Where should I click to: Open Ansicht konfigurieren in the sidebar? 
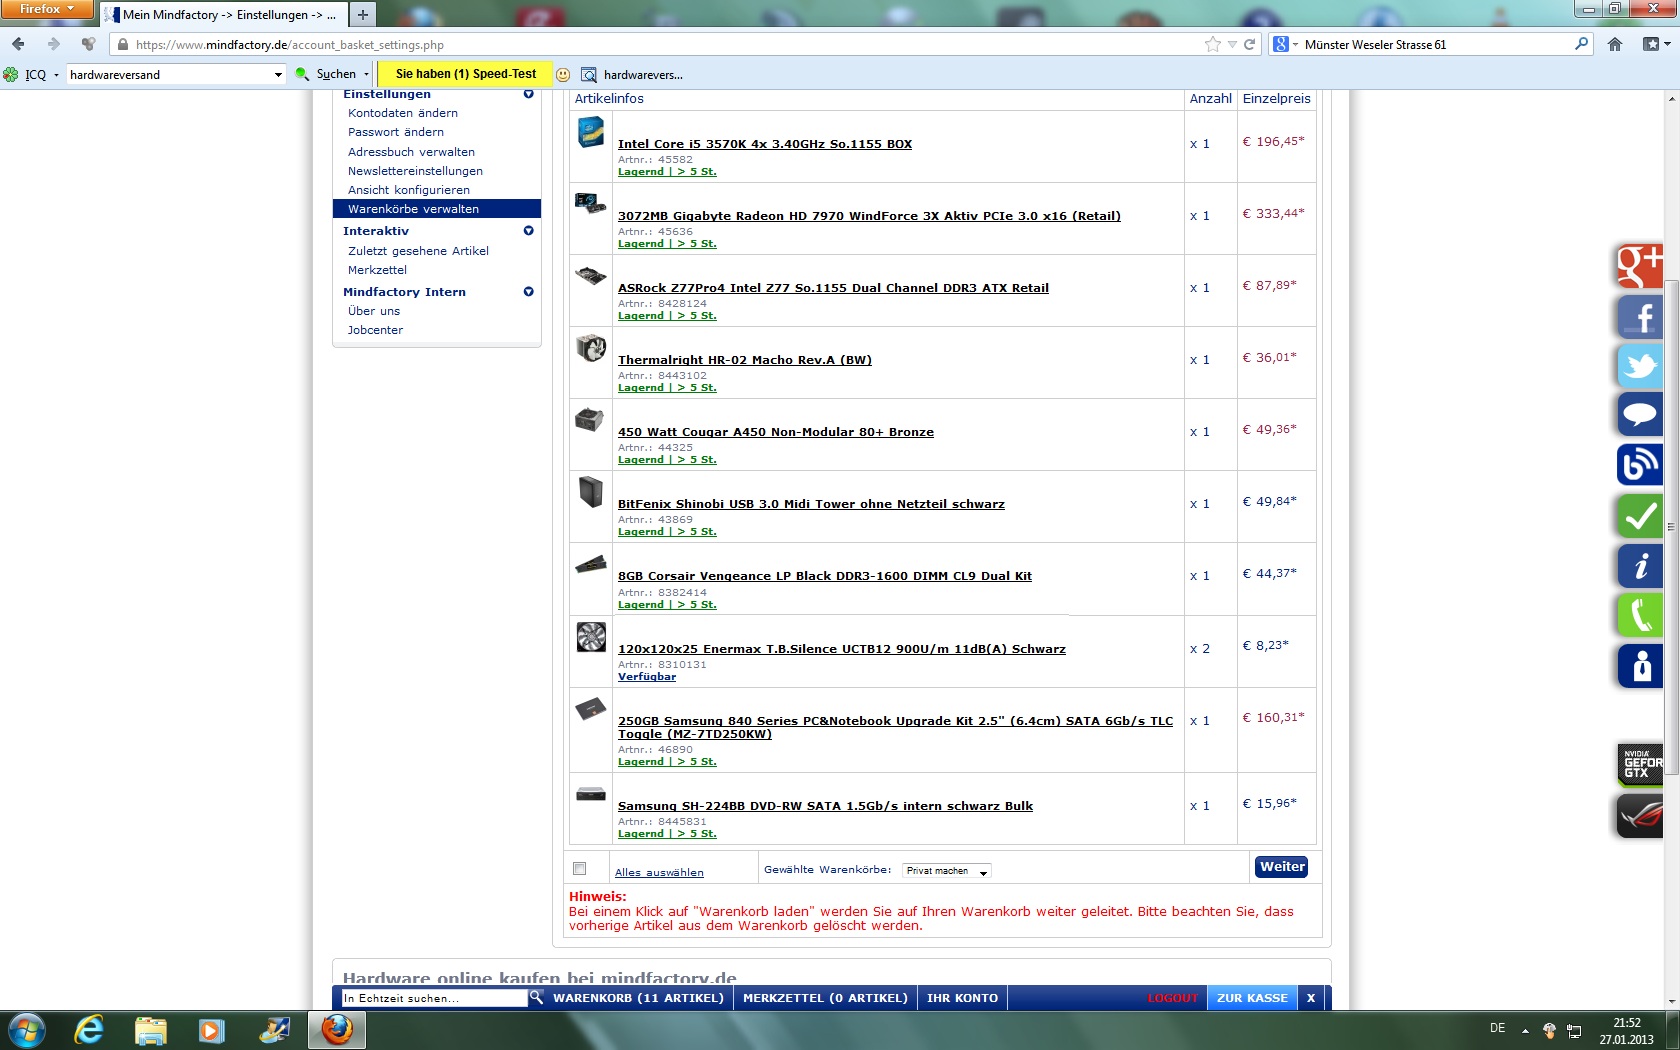point(409,190)
